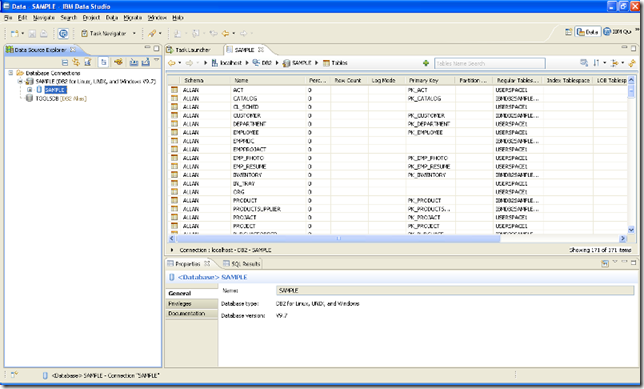Viewport: 644px width, 389px height.
Task: Click the Import icon in Data Source Explorer toolbar
Action: (x=133, y=62)
